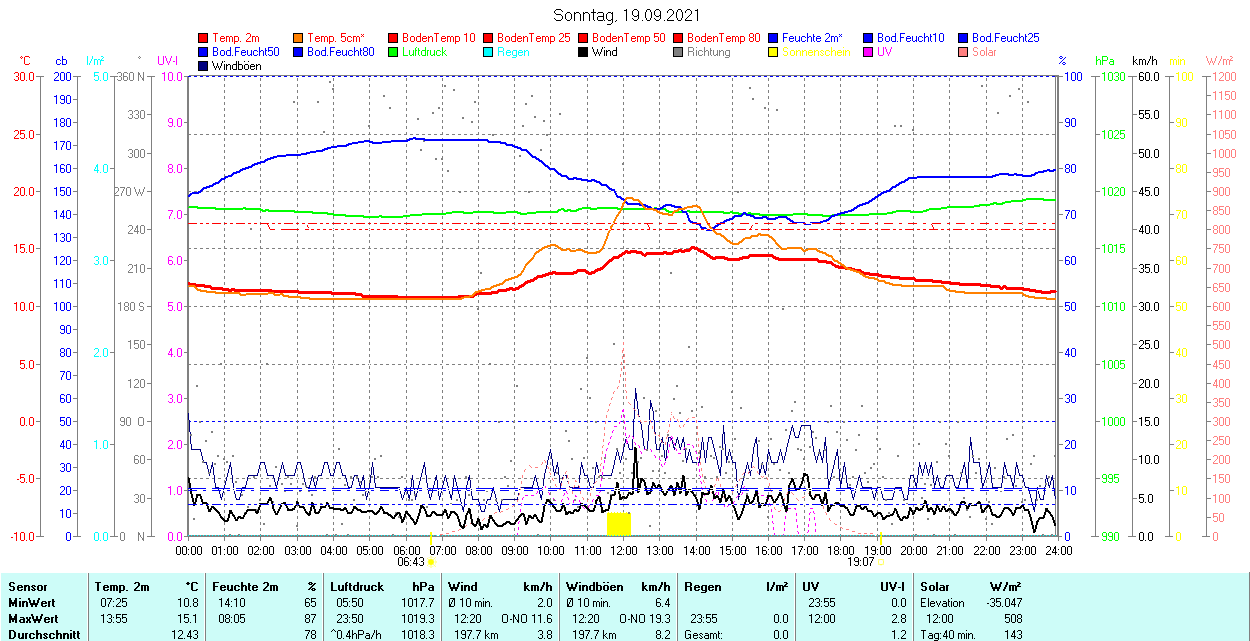Click the Gesamt label in Regen column
The height and width of the screenshot is (641, 1250).
coord(704,635)
